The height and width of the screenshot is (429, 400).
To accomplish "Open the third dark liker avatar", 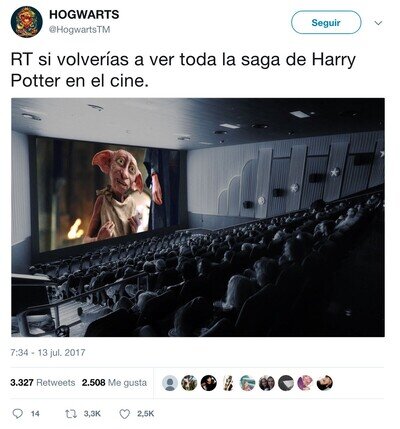I will (209, 383).
